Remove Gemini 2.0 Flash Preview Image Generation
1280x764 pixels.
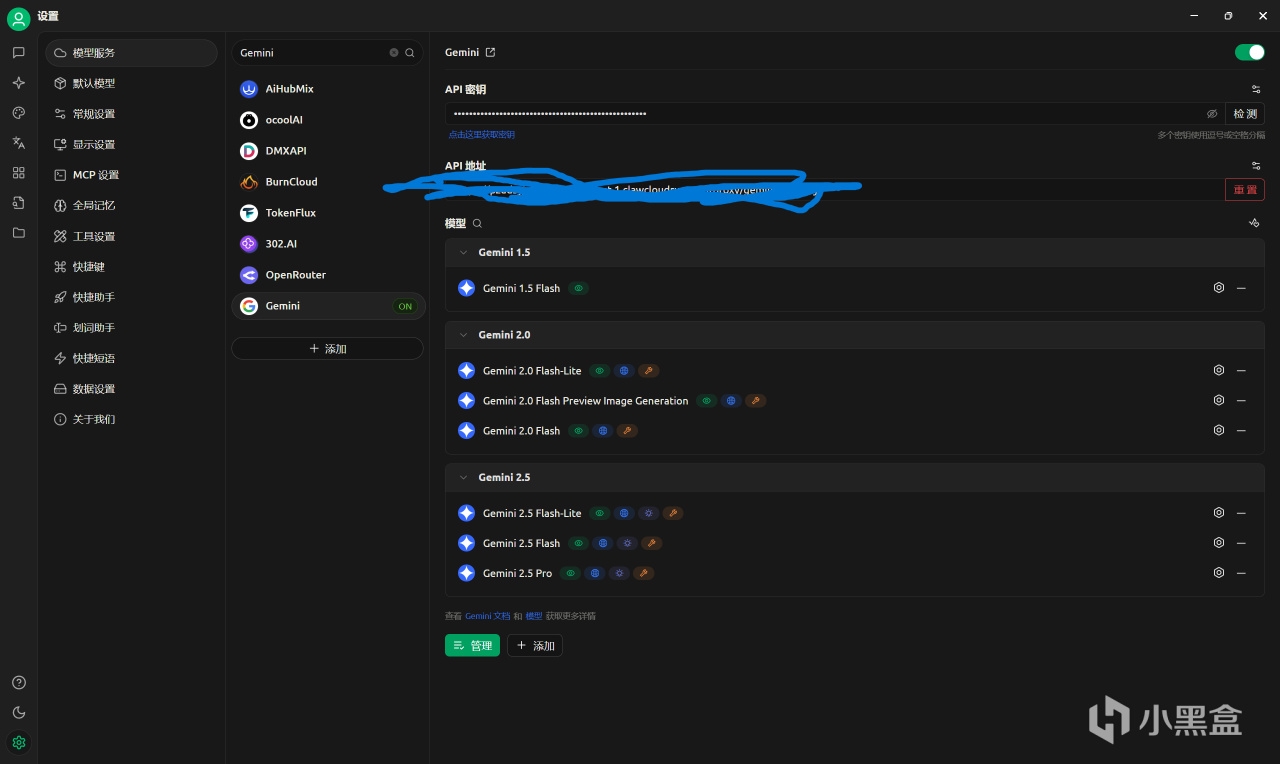click(1241, 400)
